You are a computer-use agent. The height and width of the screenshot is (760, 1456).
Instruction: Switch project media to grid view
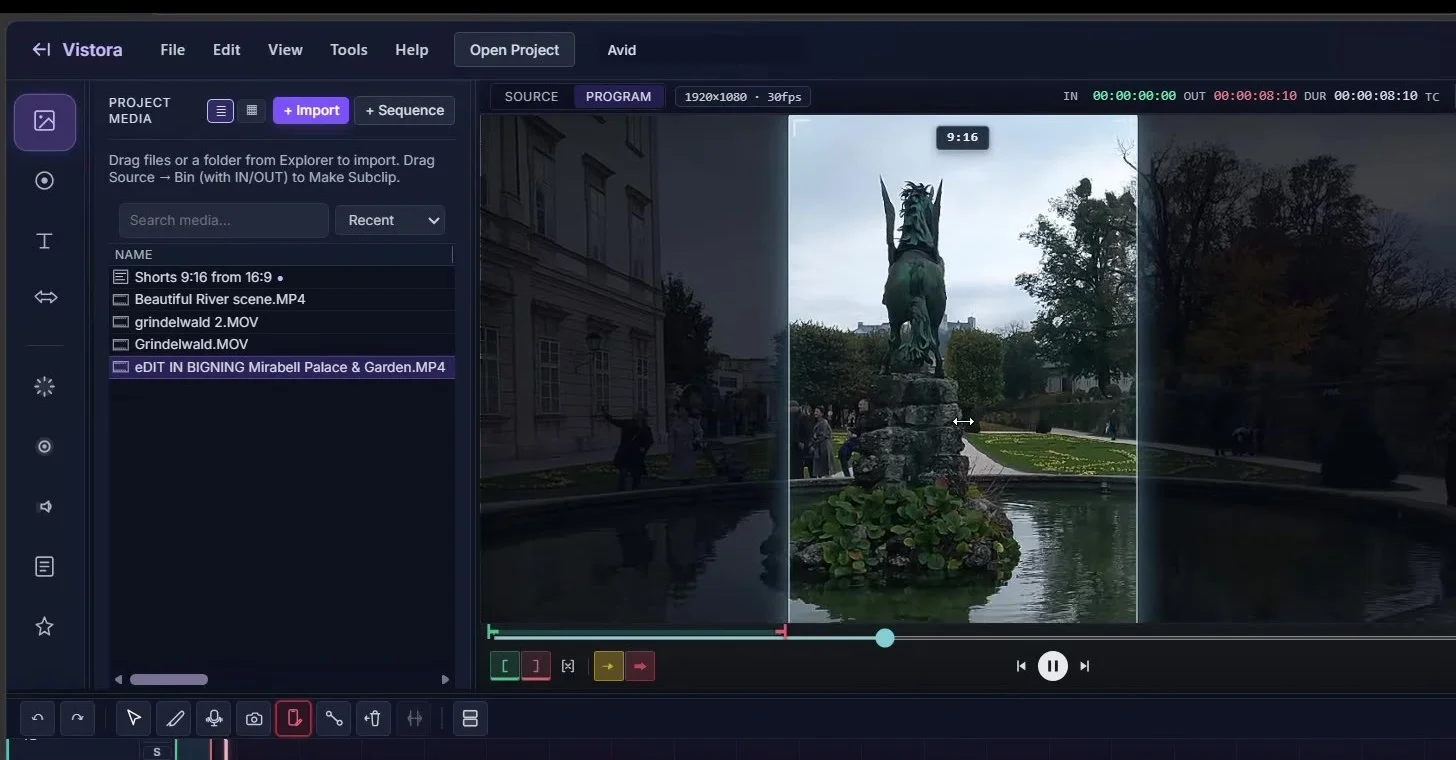click(252, 110)
